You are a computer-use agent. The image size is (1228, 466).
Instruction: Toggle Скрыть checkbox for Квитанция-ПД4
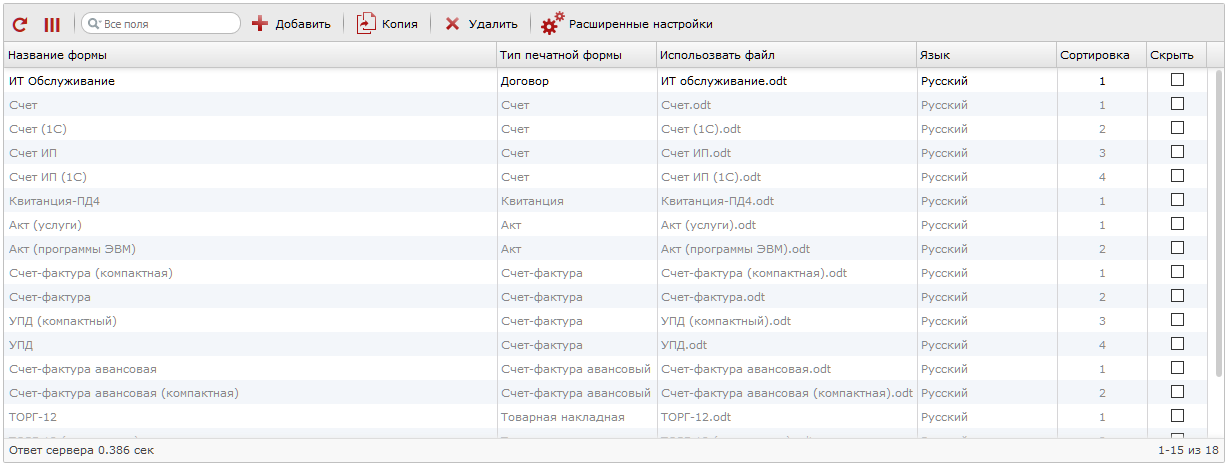(x=1177, y=200)
